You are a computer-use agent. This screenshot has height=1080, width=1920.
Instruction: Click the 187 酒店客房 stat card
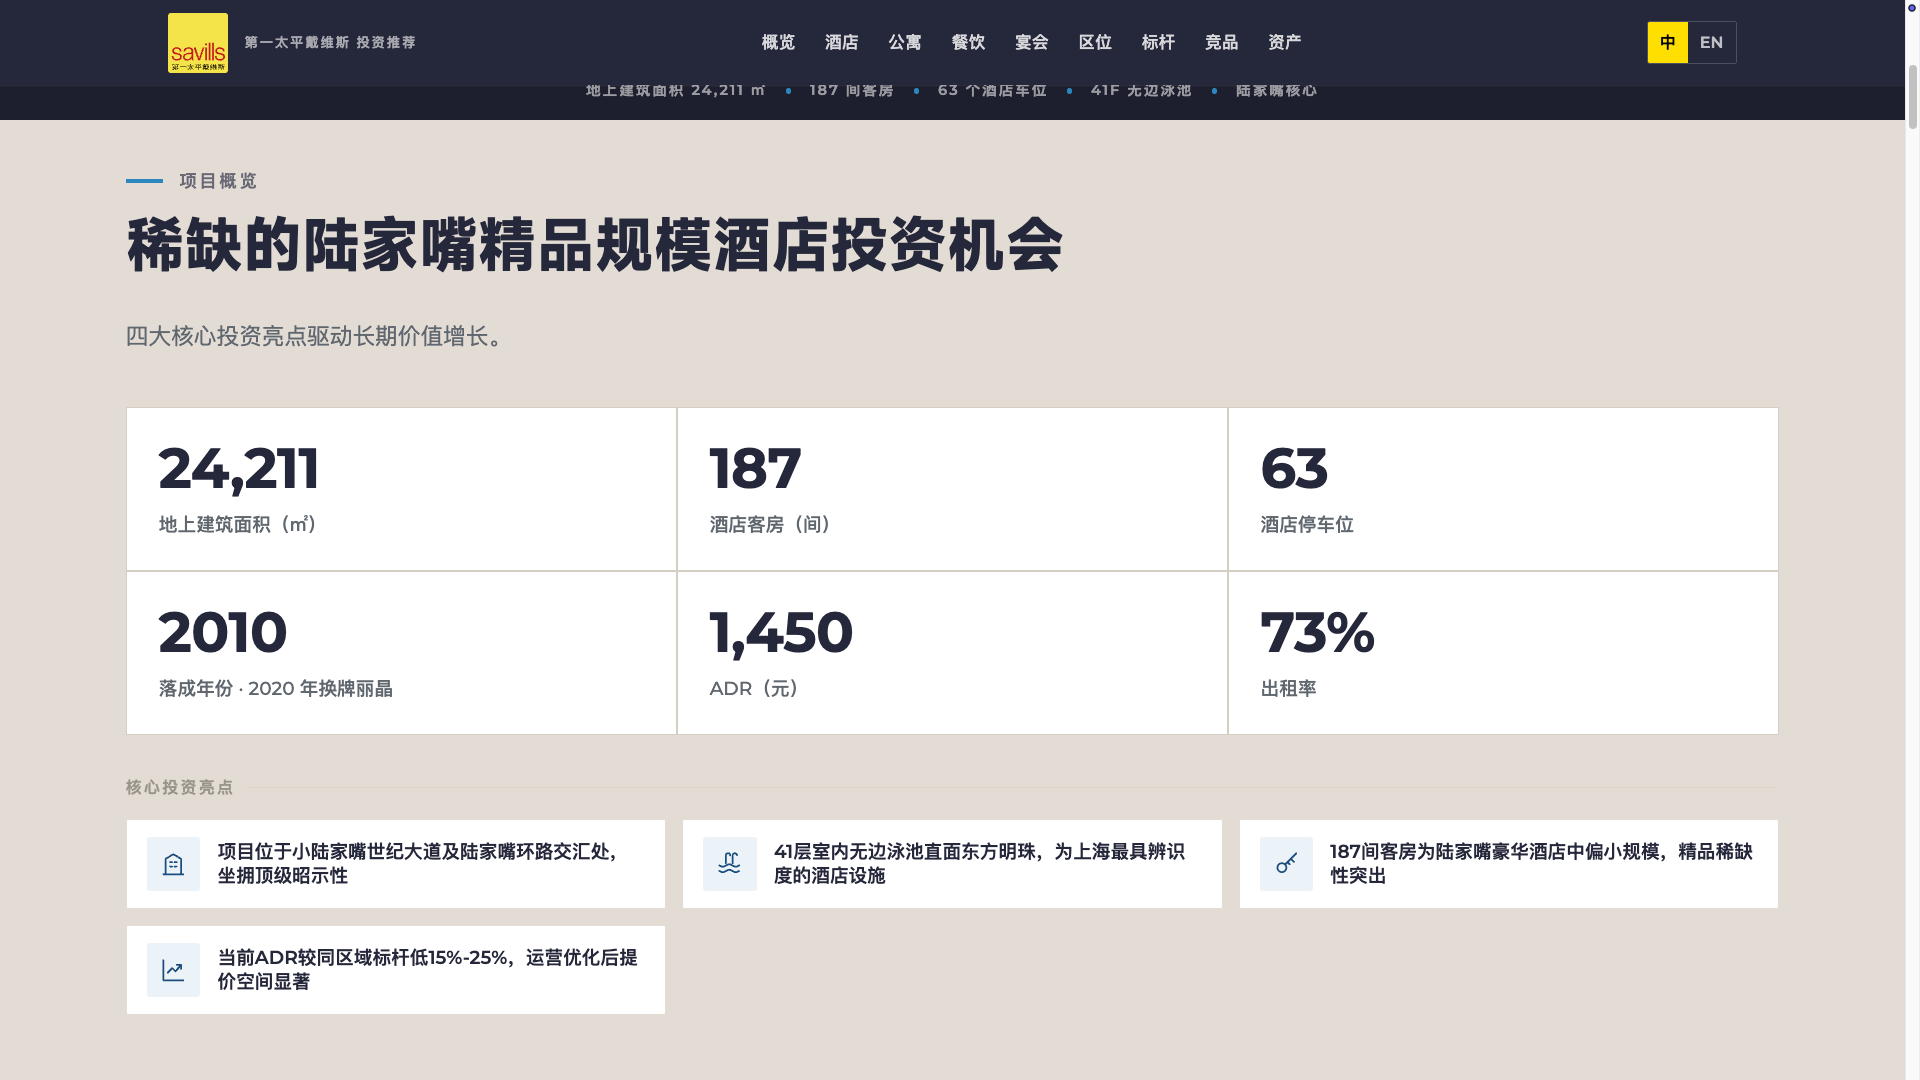point(952,489)
